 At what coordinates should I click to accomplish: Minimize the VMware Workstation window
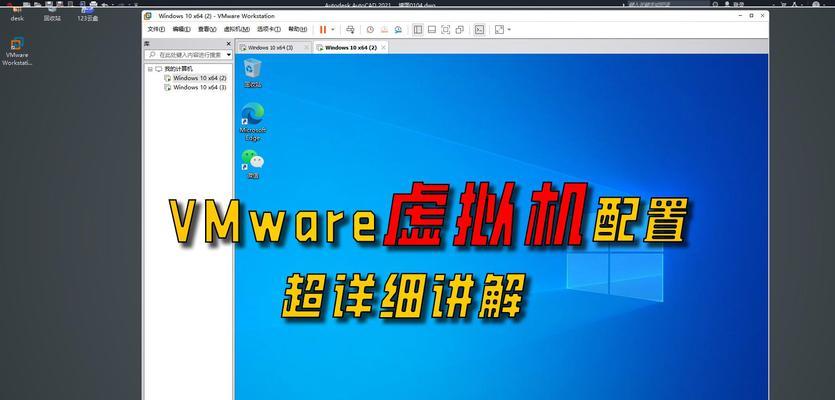point(741,16)
